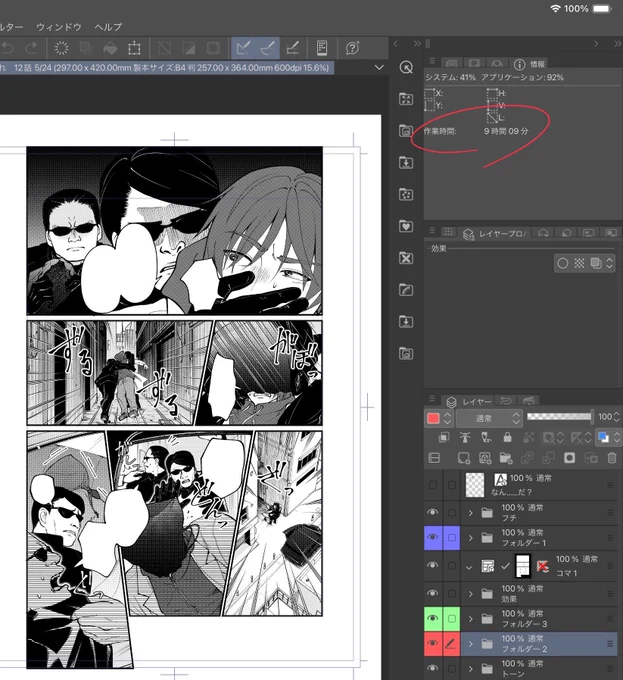Click the layer opacity slider

pos(559,416)
